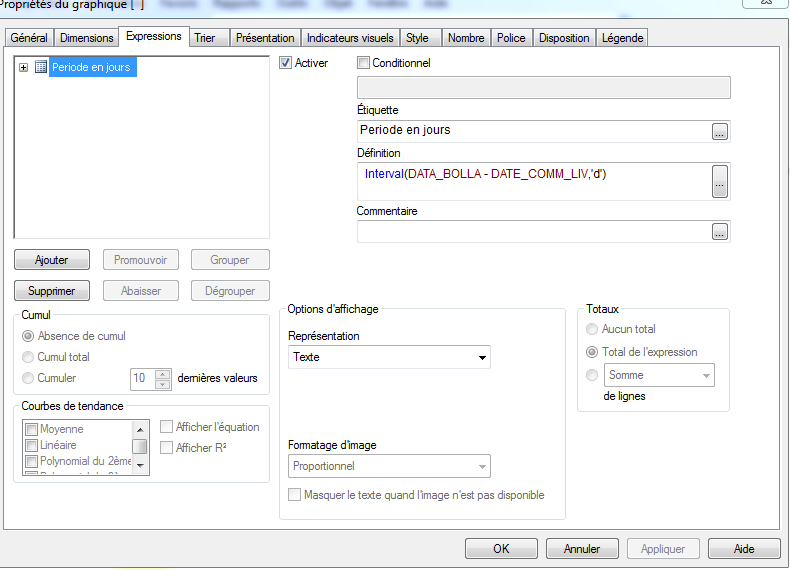Switch to the Général tab
The image size is (790, 570).
29,38
